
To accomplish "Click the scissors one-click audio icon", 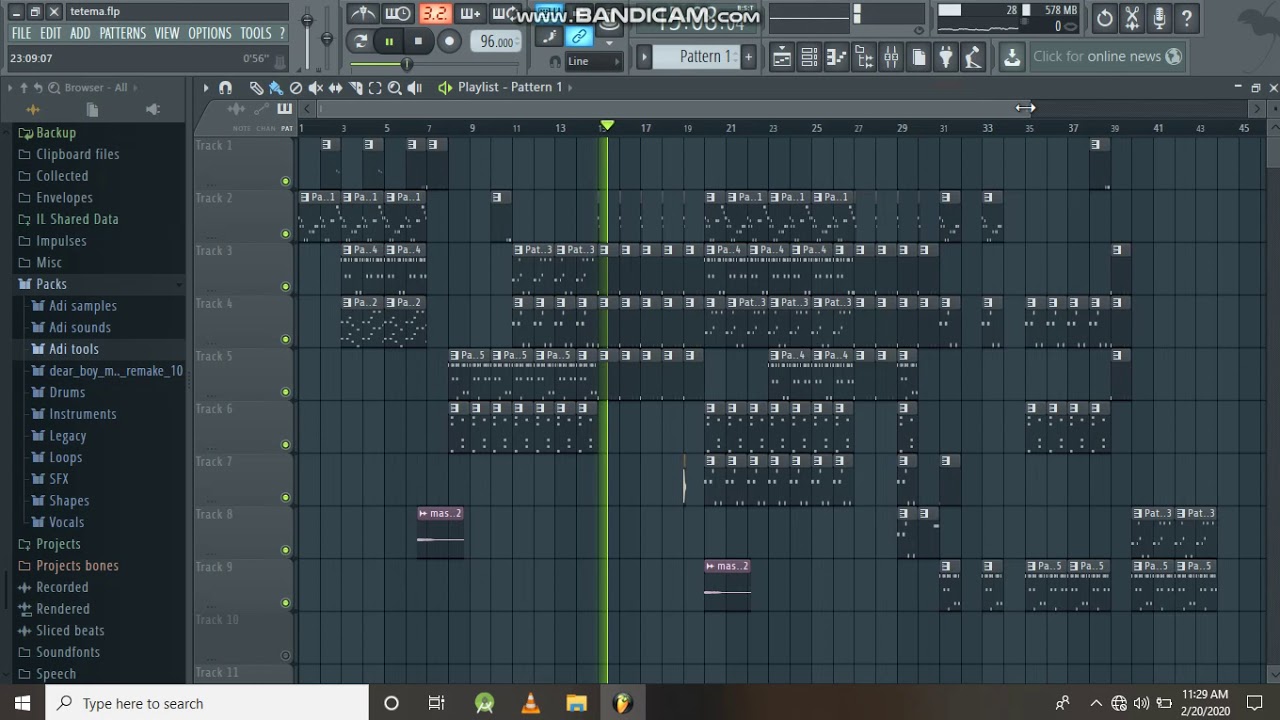I will (1132, 17).
